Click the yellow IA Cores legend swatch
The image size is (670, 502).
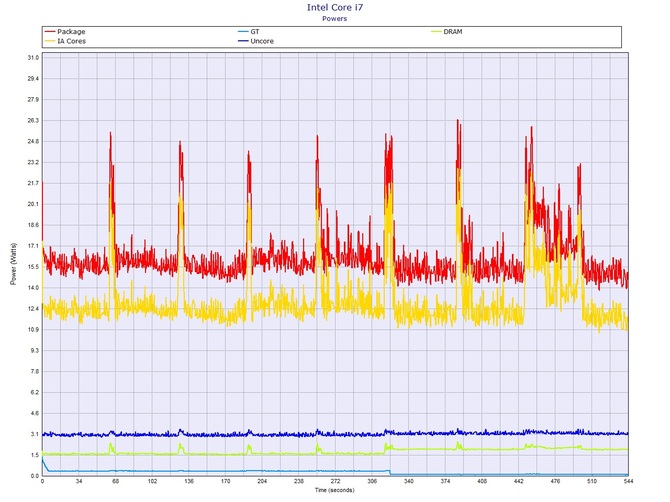tap(50, 41)
